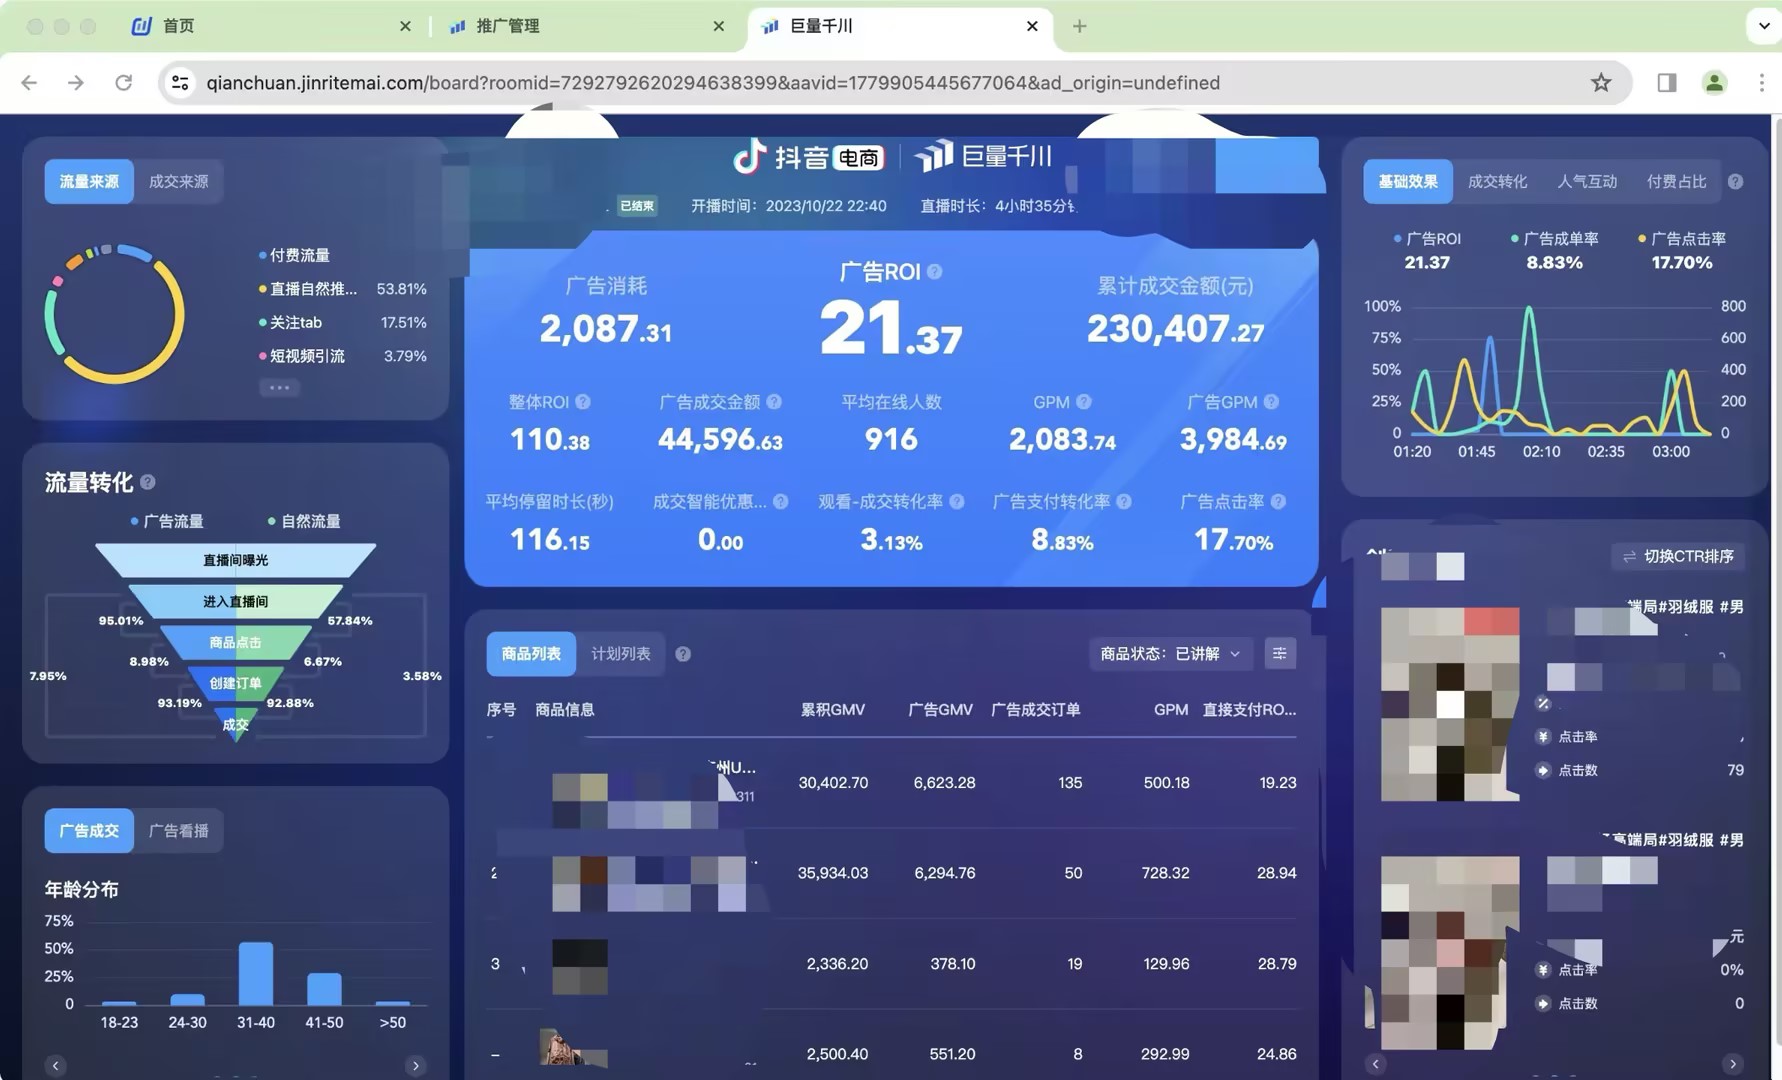Open help icon next to 广告支付转化率
Viewport: 1782px width, 1080px height.
point(1124,502)
